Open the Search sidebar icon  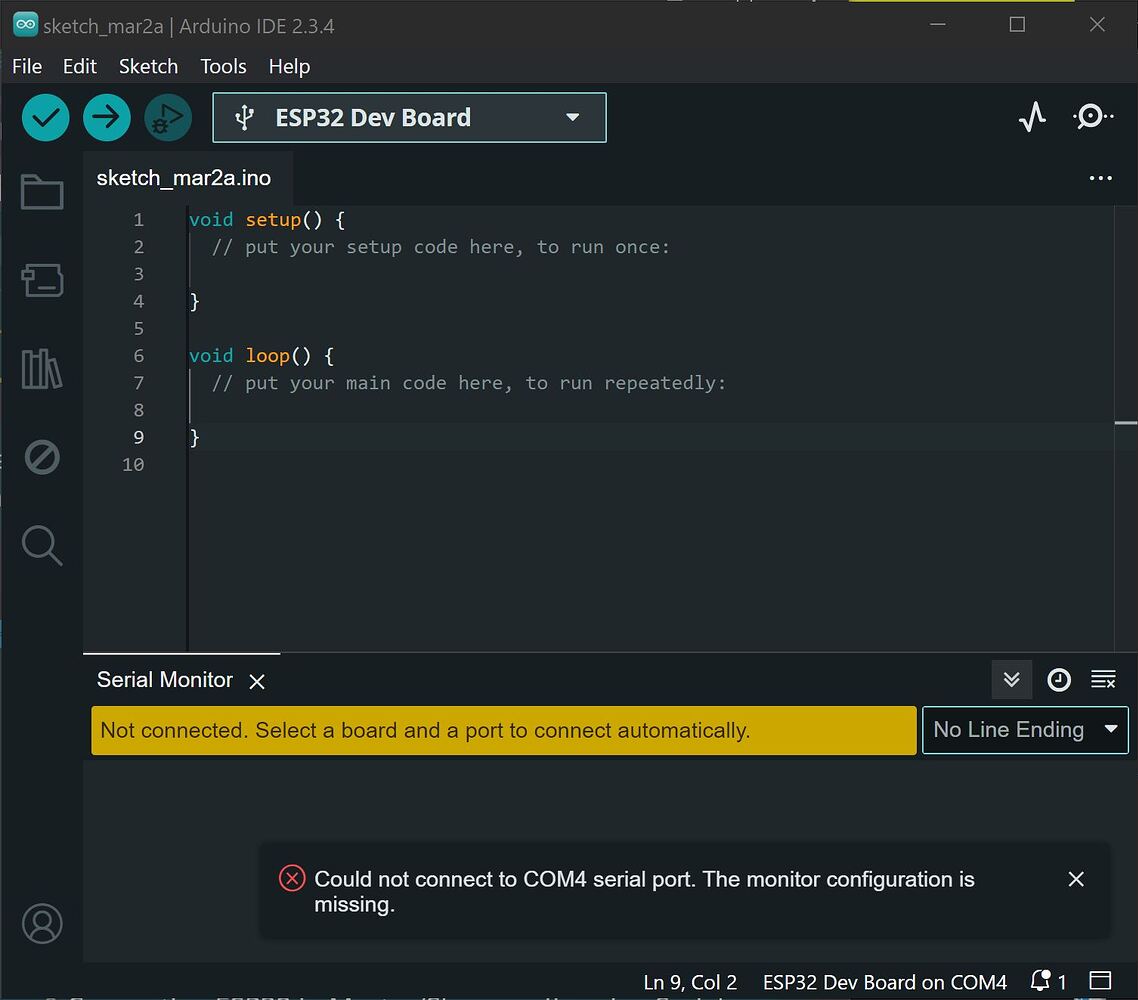pos(41,545)
